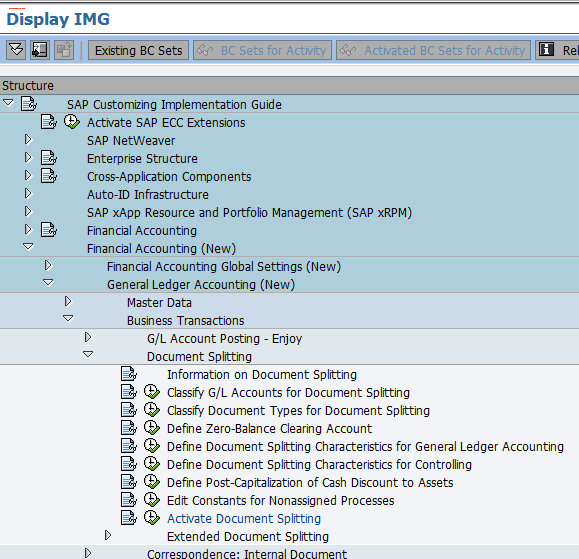The width and height of the screenshot is (579, 559).
Task: Open documentation icon for Activate SAP ECC Extensions
Action: tap(49, 122)
